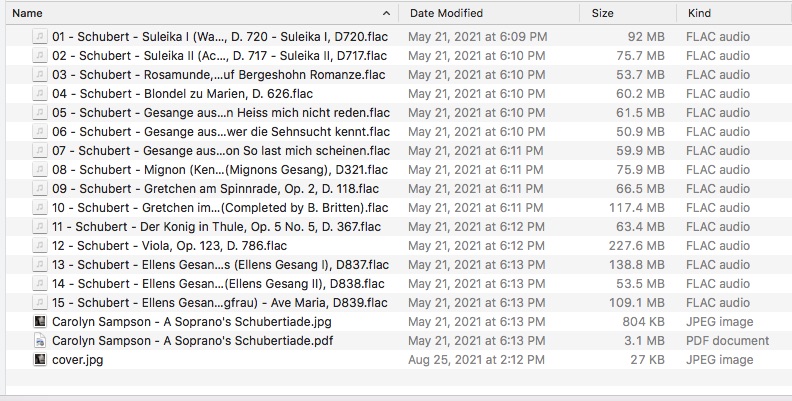This screenshot has width=792, height=401.
Task: Toggle sort direction with the Name column arrow
Action: (x=386, y=13)
